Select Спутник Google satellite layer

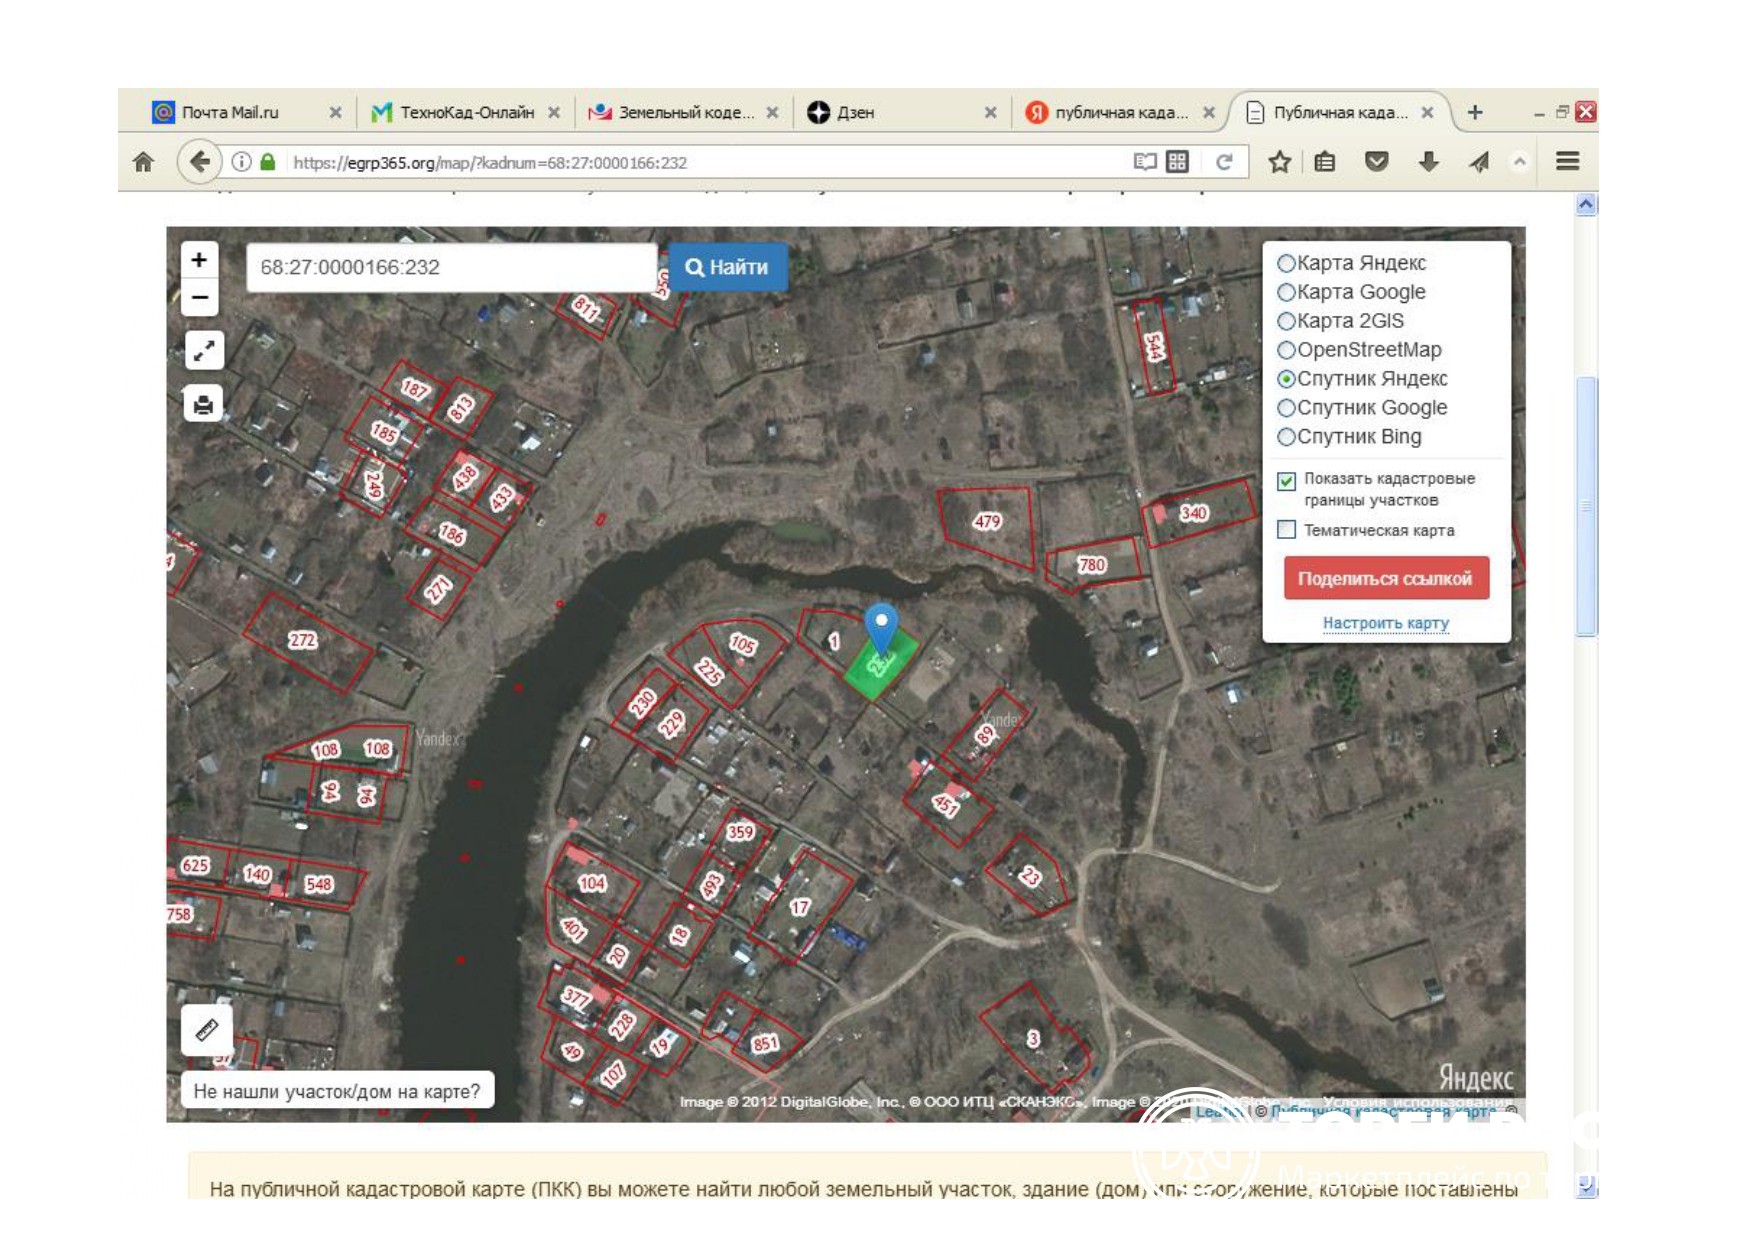click(x=1286, y=409)
